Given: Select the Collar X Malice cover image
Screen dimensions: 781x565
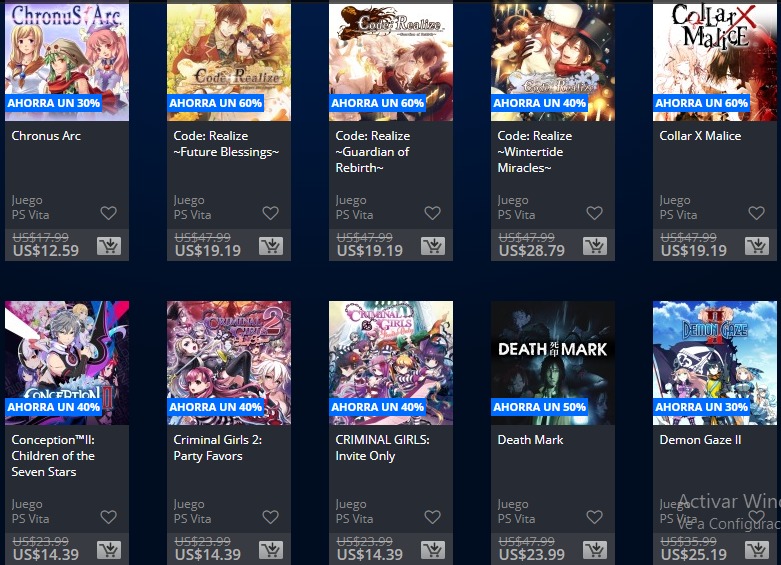Looking at the screenshot, I should [x=715, y=60].
